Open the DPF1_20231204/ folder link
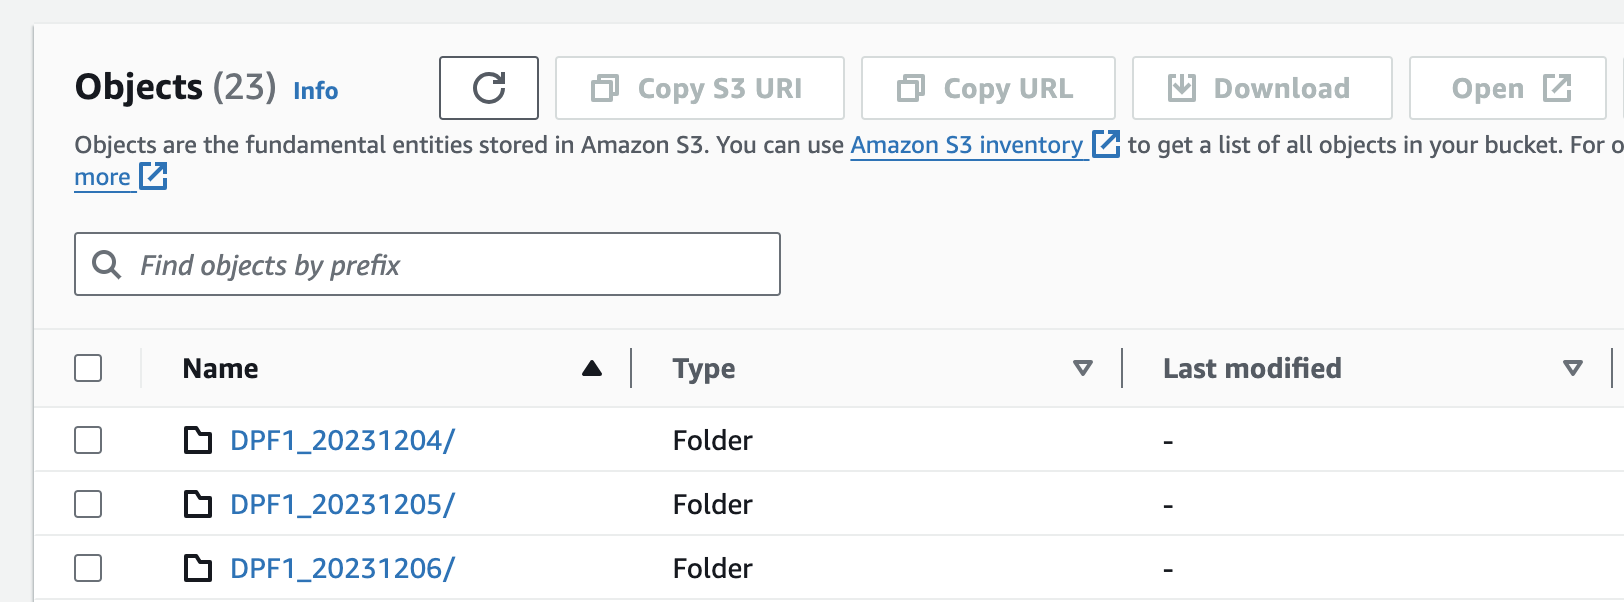 [x=342, y=440]
